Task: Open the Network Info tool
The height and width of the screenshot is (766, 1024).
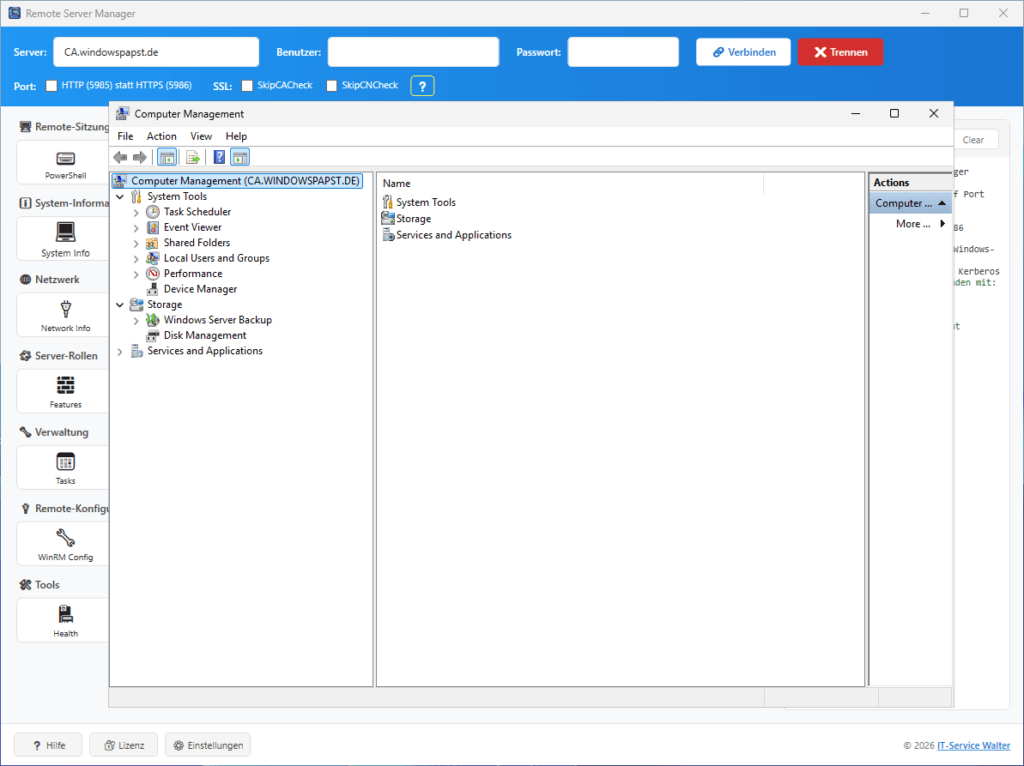Action: 64,315
